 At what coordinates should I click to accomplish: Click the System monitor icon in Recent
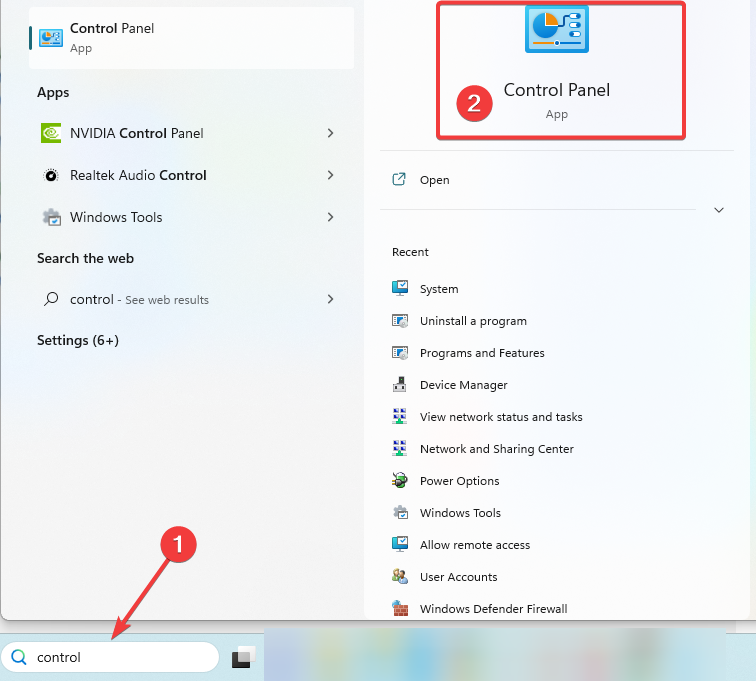coord(400,288)
